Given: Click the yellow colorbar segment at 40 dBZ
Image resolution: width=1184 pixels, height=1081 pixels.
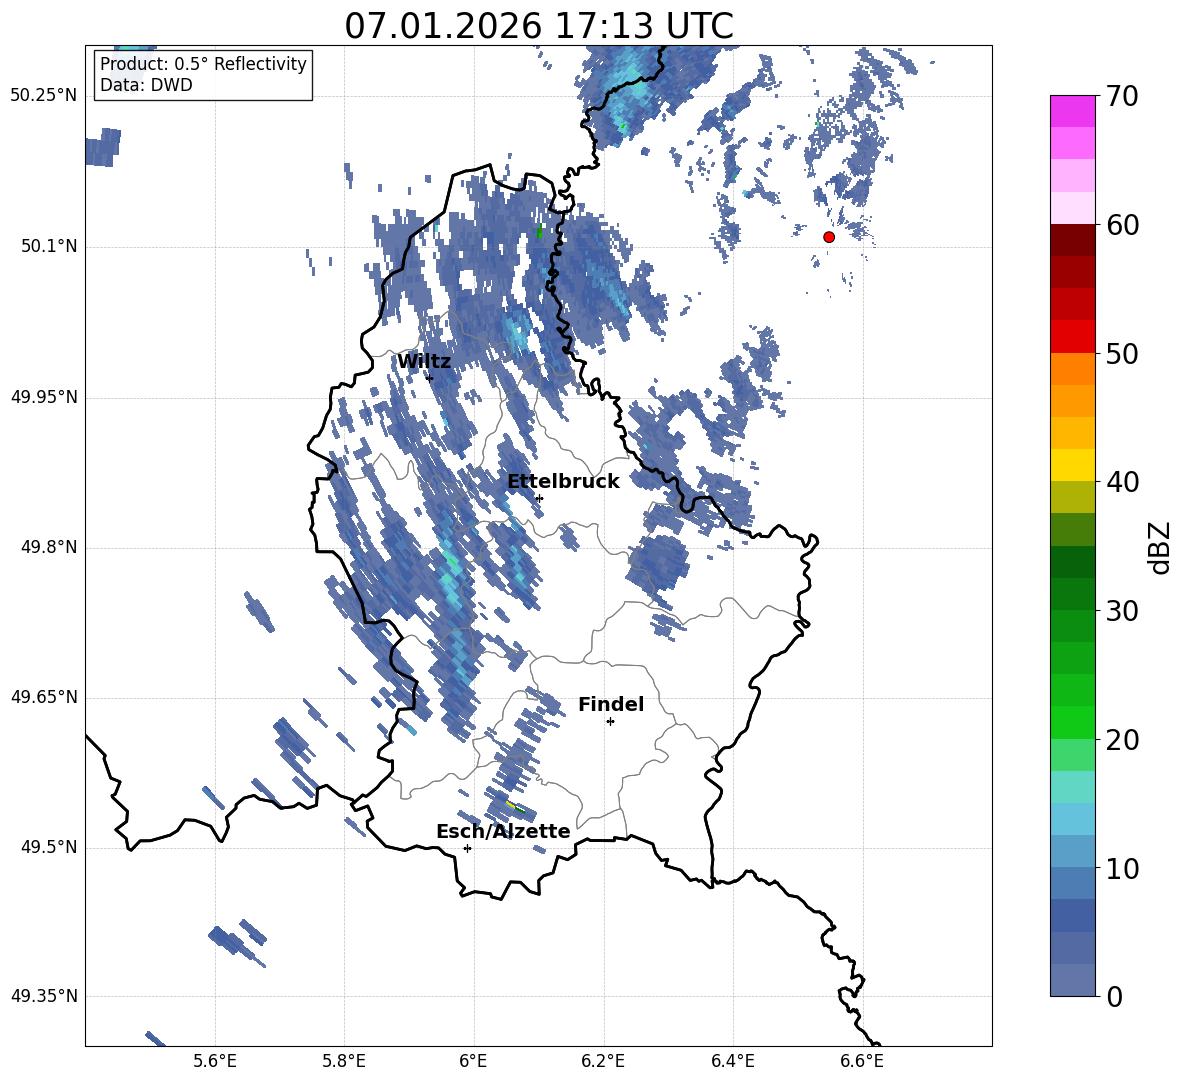Looking at the screenshot, I should click(x=1072, y=465).
